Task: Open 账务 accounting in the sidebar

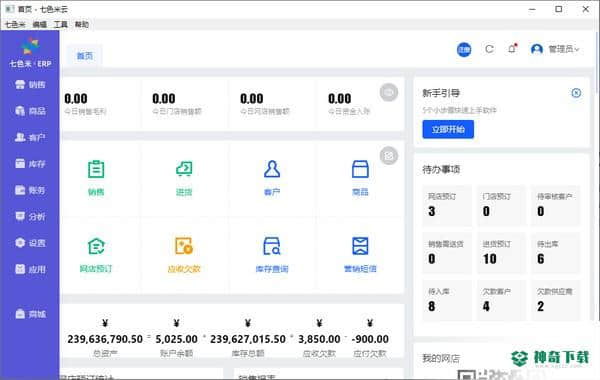Action: click(x=30, y=190)
